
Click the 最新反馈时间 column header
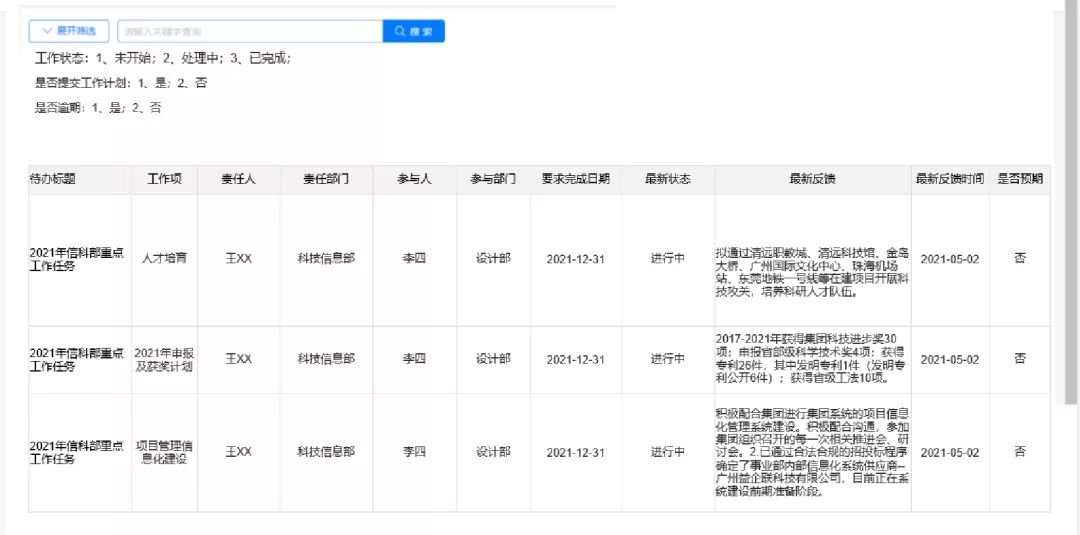(950, 179)
